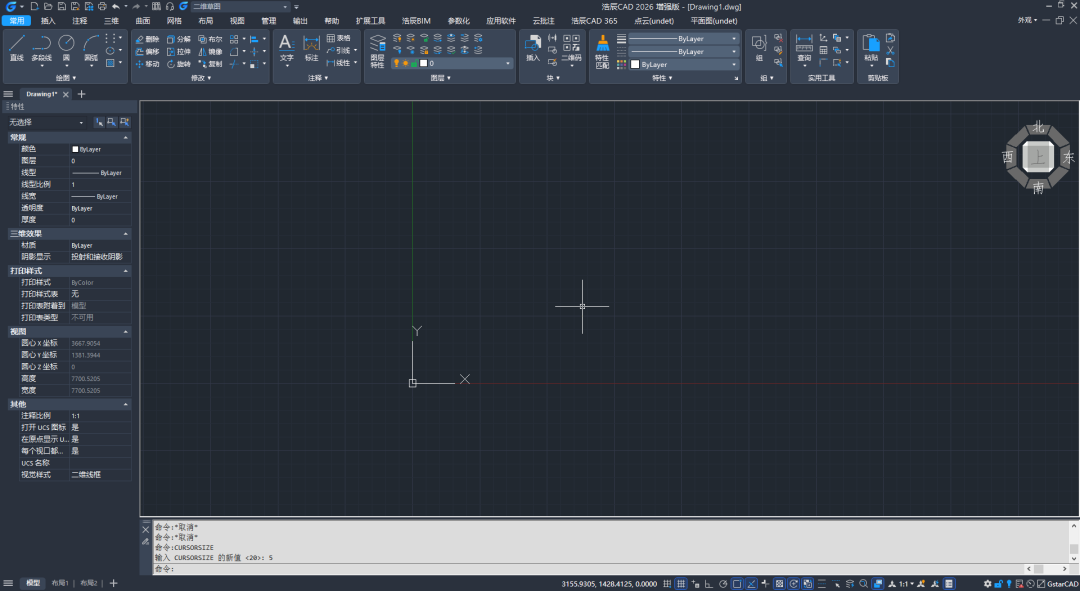Open the 文字 (Text) annotation tool
Screen dimensions: 1080x591
[287, 48]
